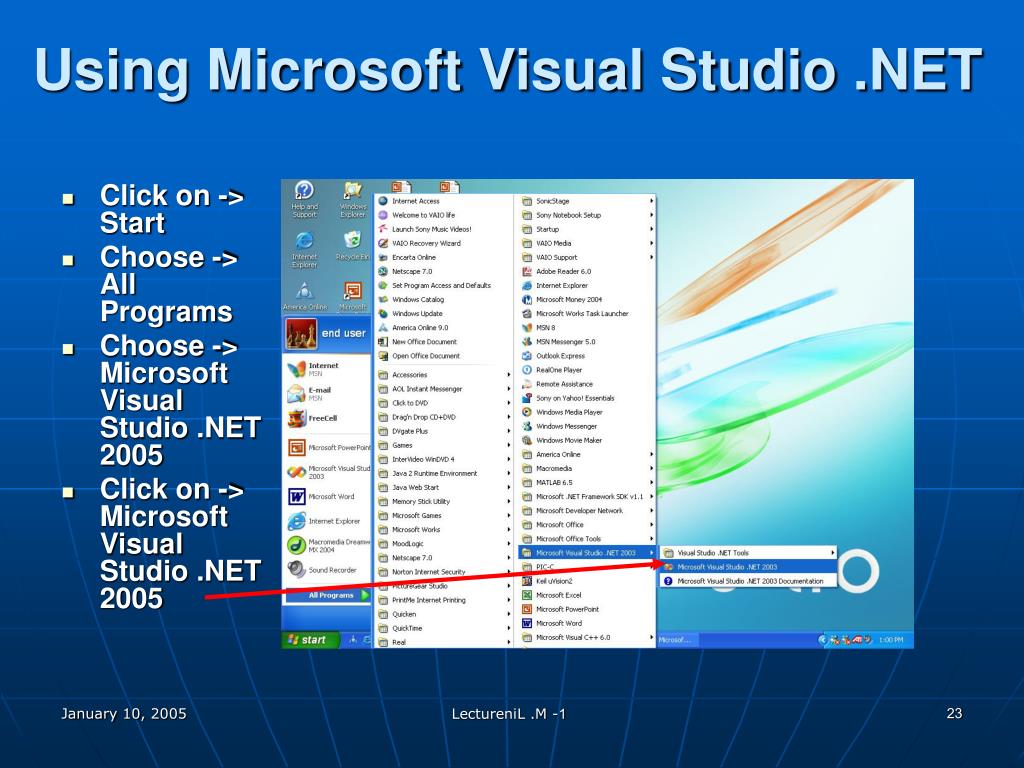This screenshot has width=1024, height=768.
Task: Expand AOL Instant Messenger folder
Action: click(443, 389)
